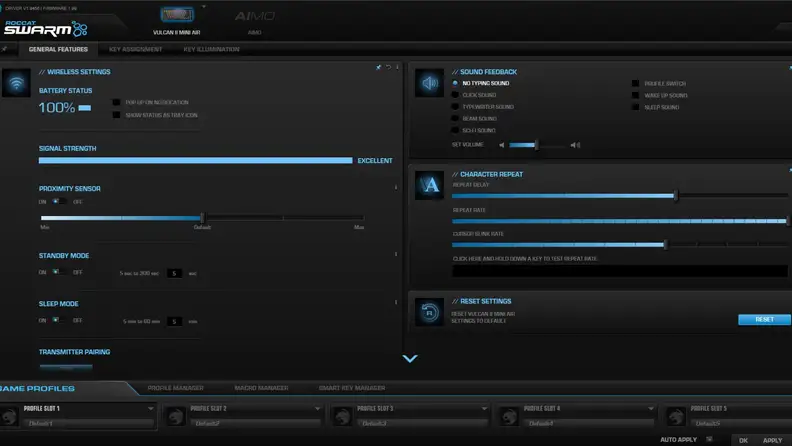
Task: Click the Profile Slot 5 Roccat icon
Action: 676,417
